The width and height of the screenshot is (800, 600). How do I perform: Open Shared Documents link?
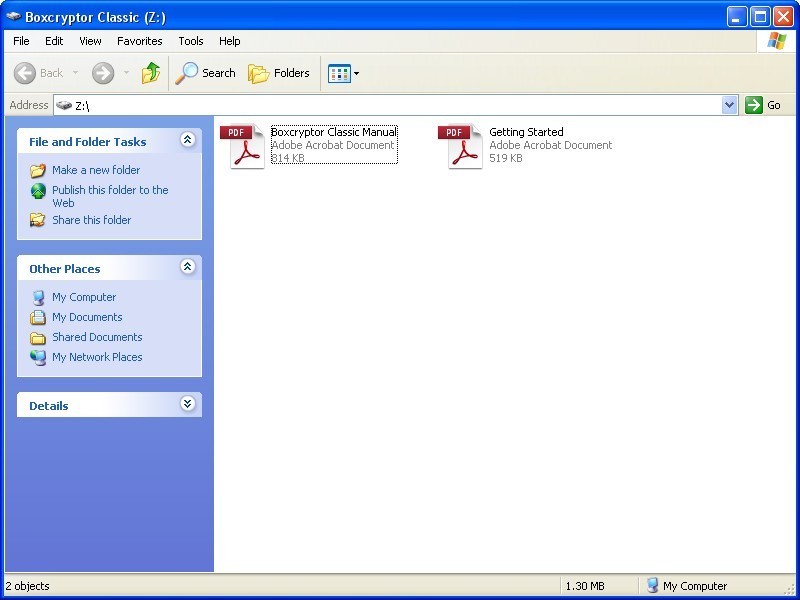97,337
